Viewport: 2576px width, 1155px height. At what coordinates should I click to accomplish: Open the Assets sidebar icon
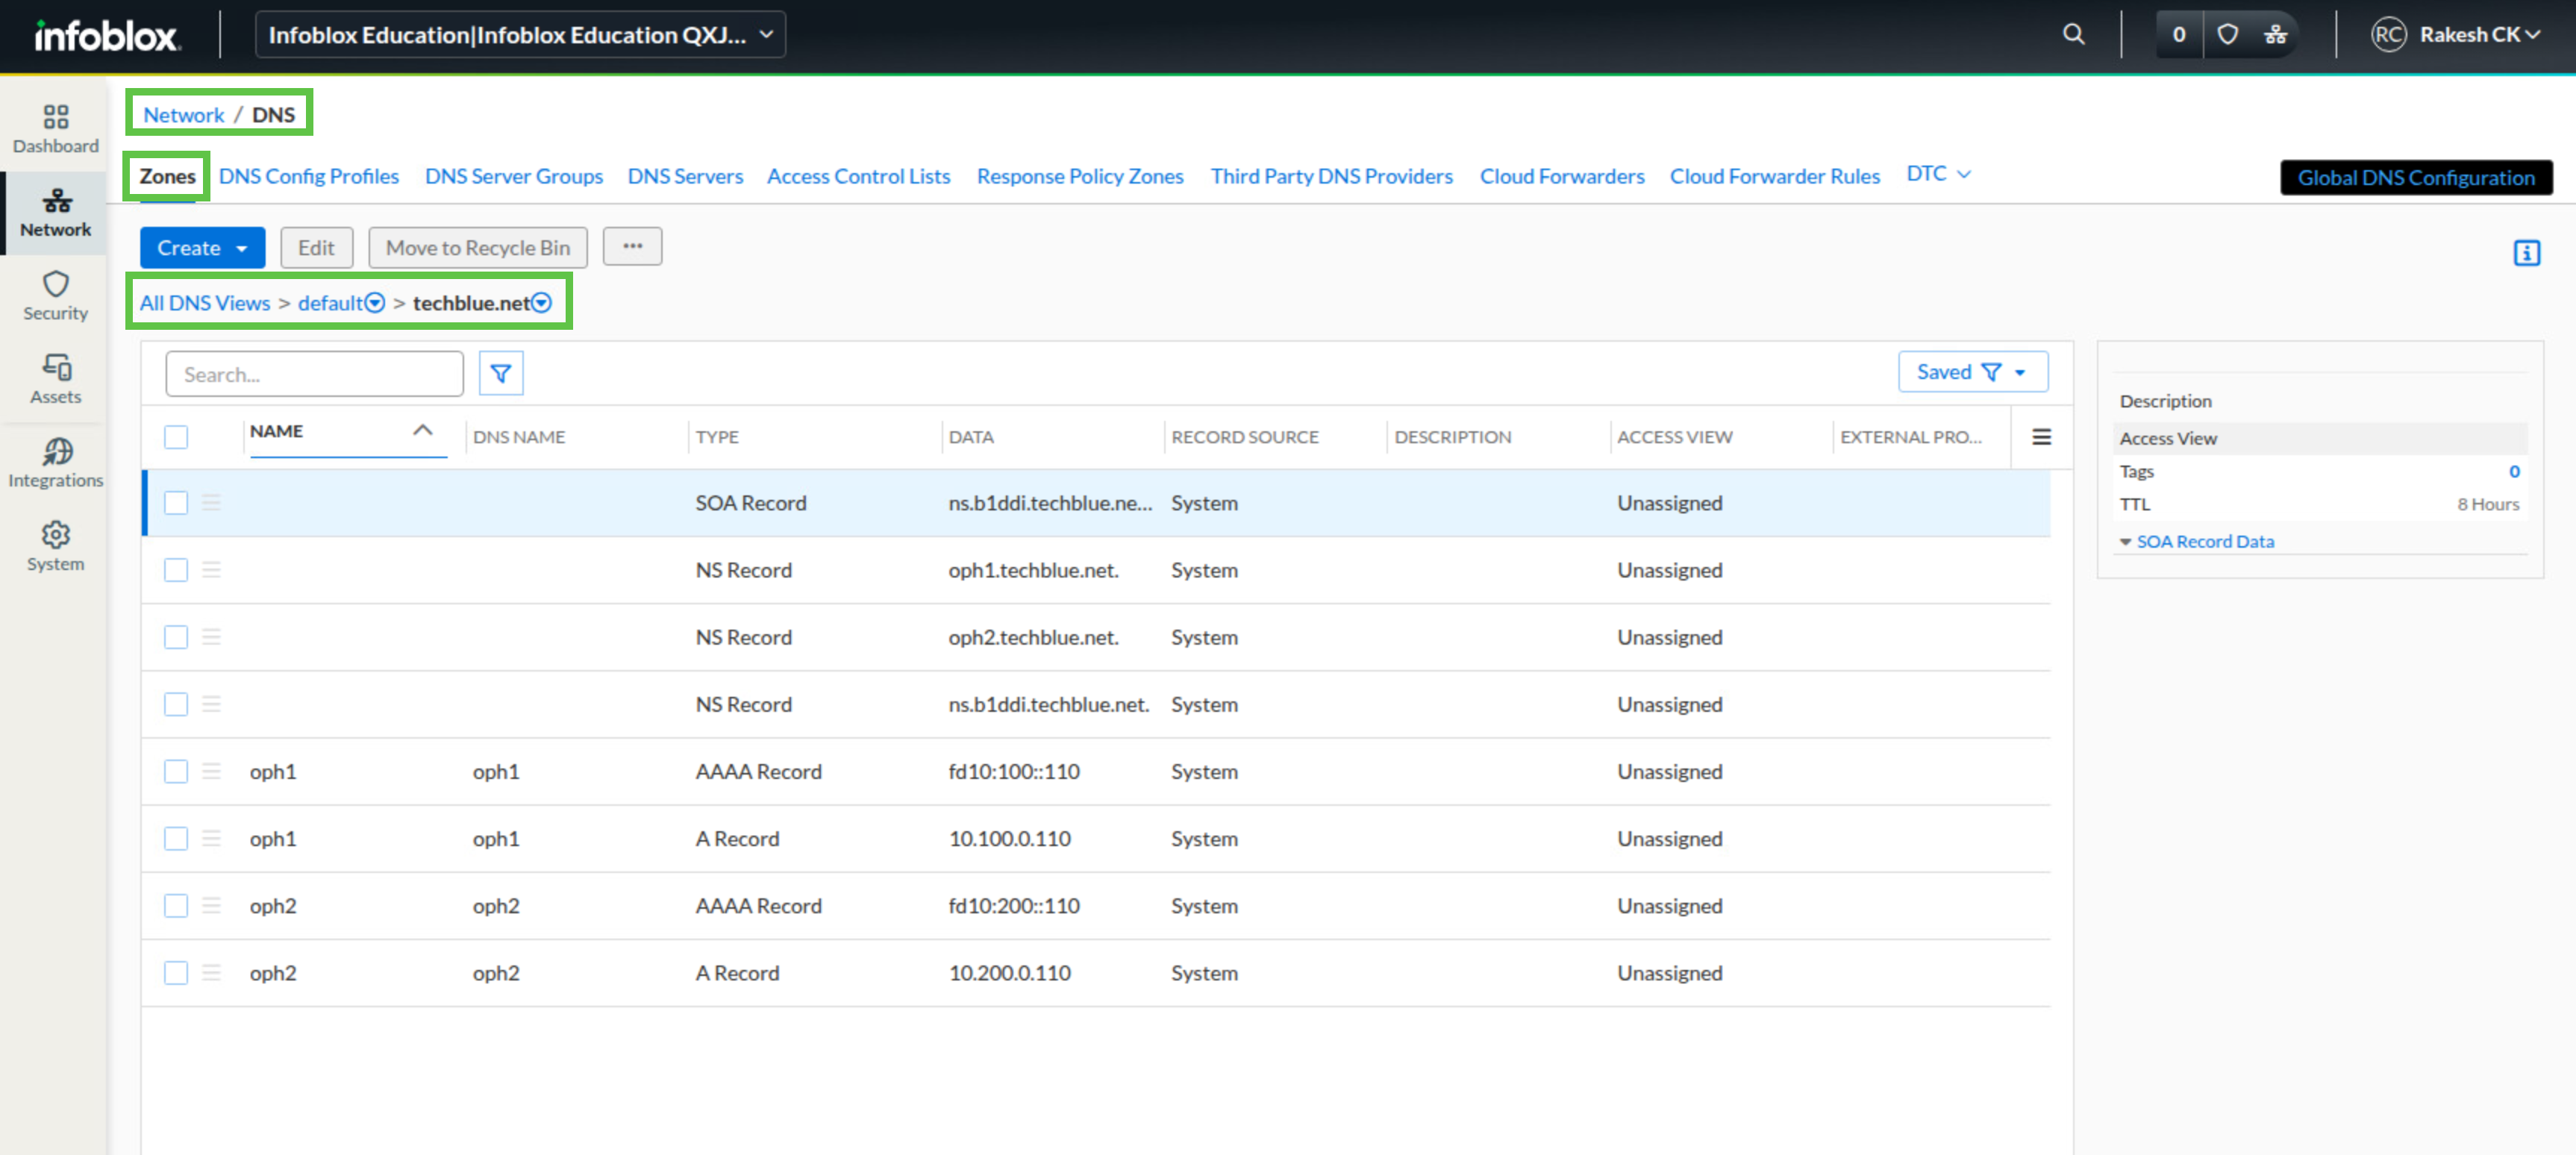coord(55,379)
